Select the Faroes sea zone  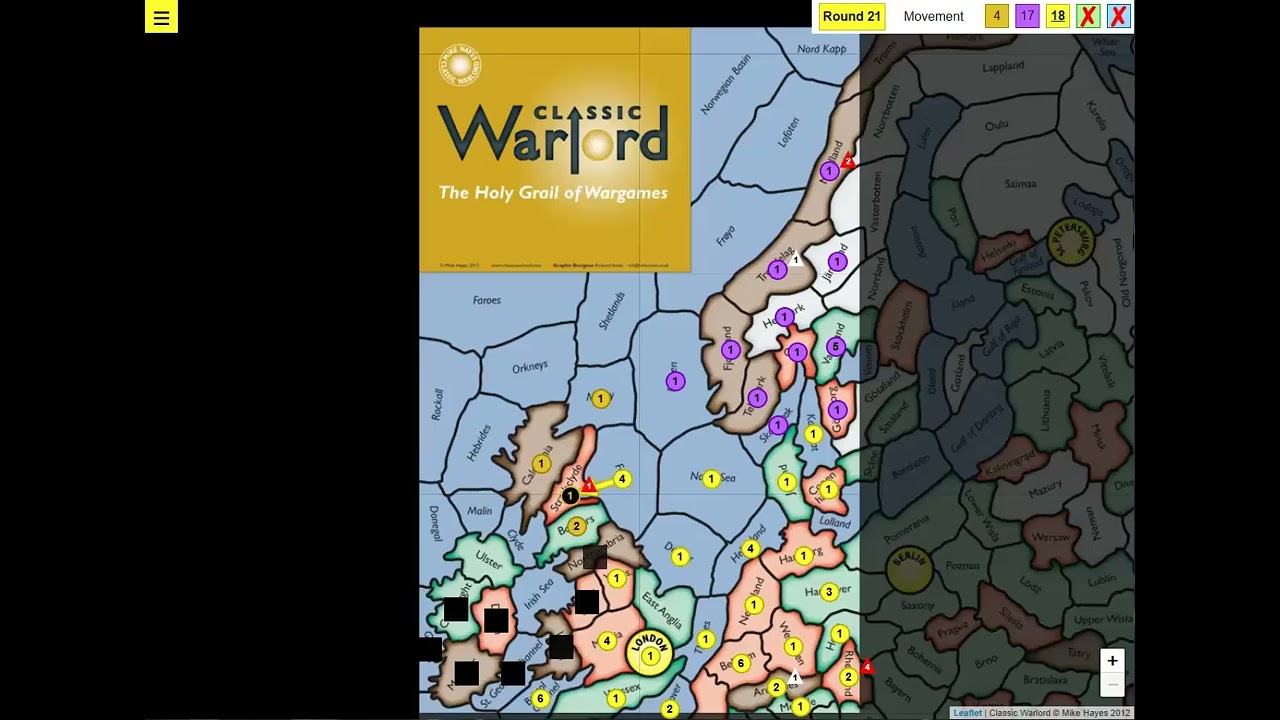point(487,300)
